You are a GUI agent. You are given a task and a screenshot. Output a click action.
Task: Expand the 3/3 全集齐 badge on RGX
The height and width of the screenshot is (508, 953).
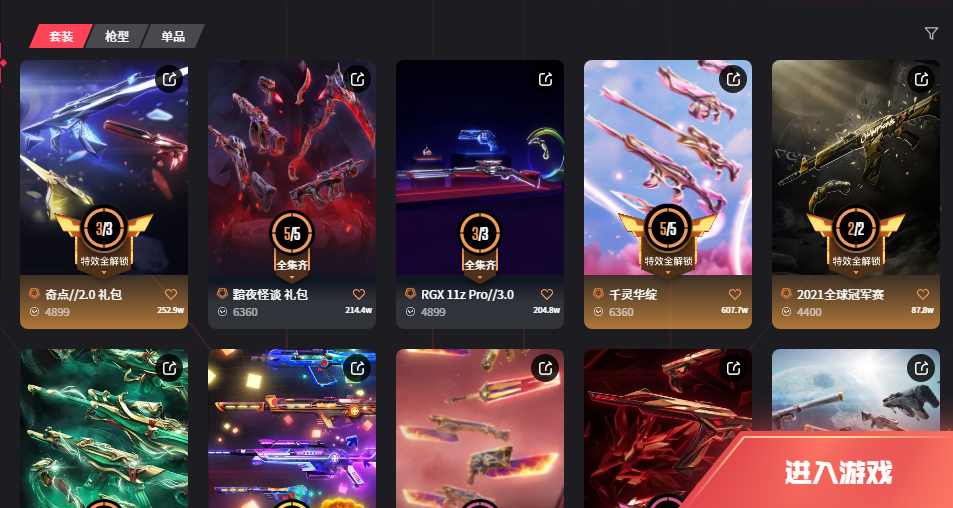pos(480,246)
